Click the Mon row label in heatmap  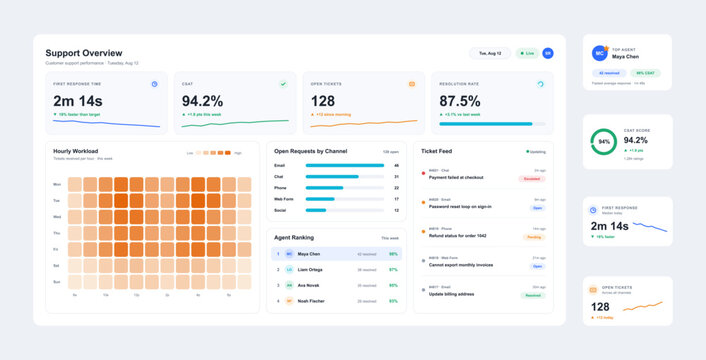[x=57, y=184]
